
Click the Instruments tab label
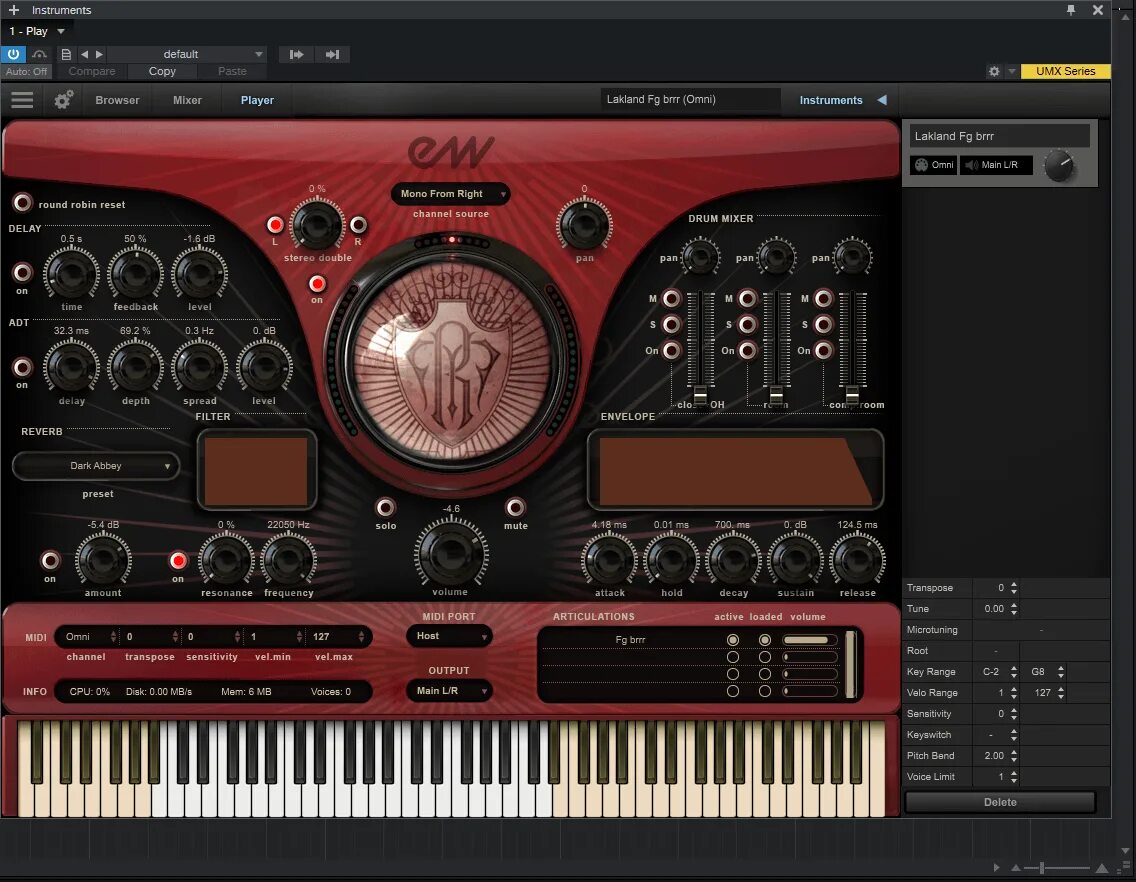tap(831, 100)
